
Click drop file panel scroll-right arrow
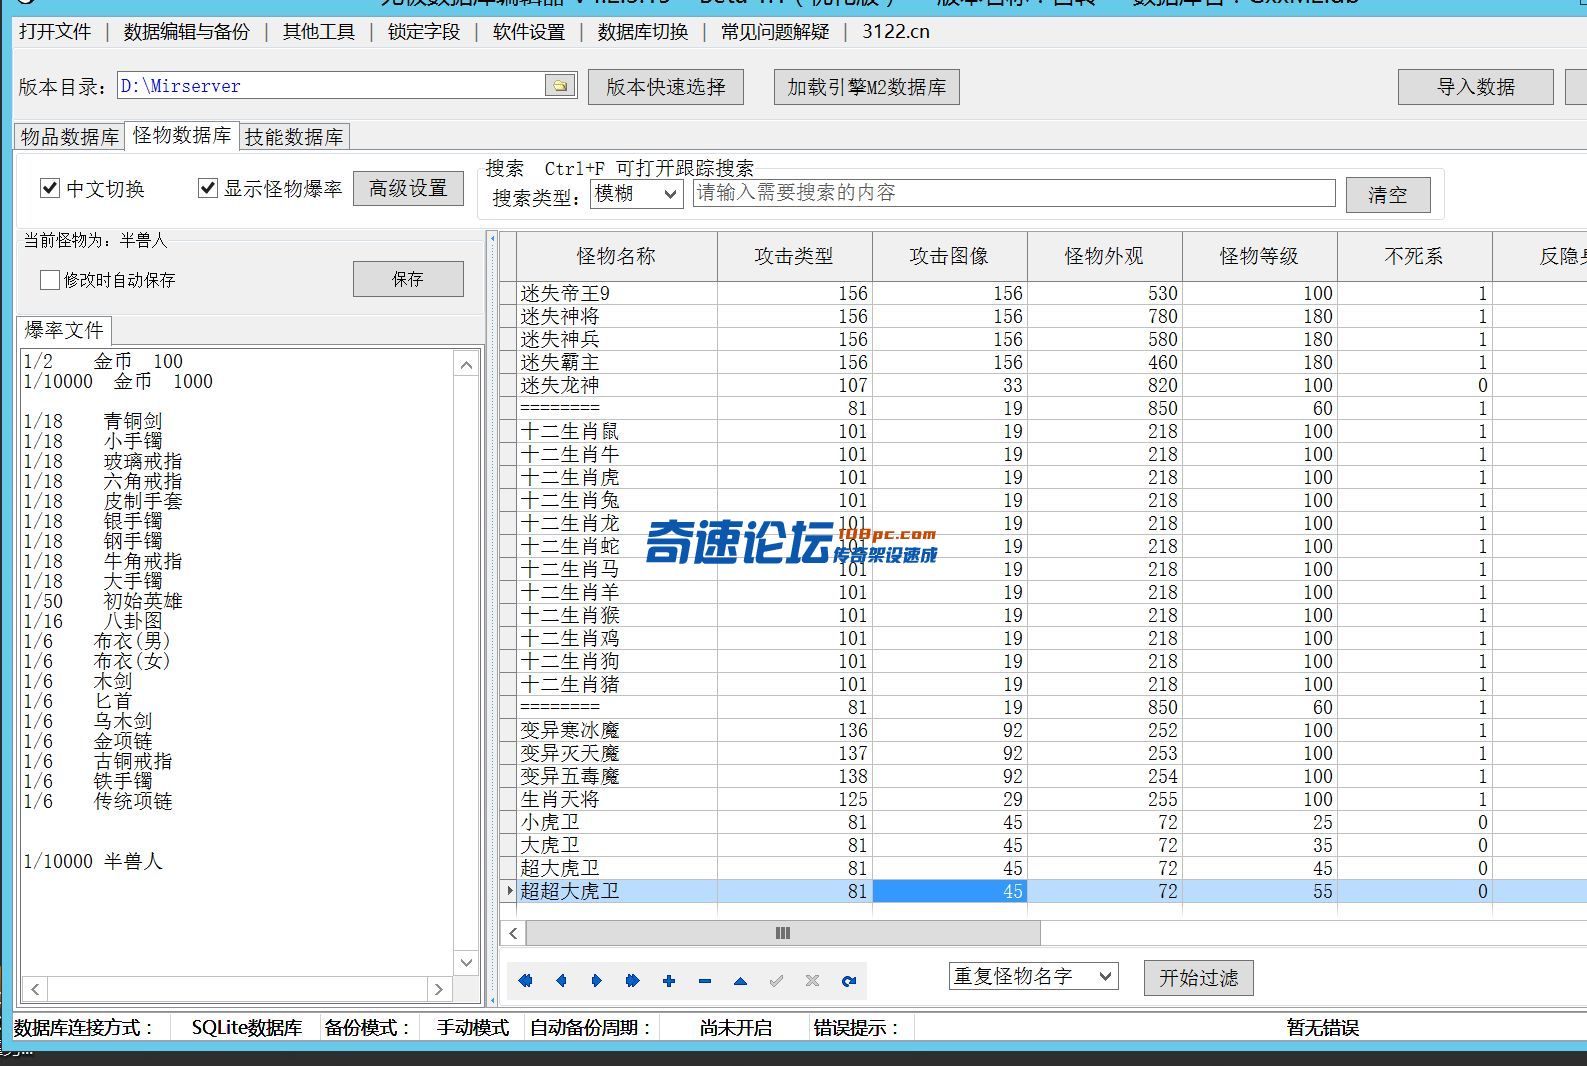(x=439, y=989)
